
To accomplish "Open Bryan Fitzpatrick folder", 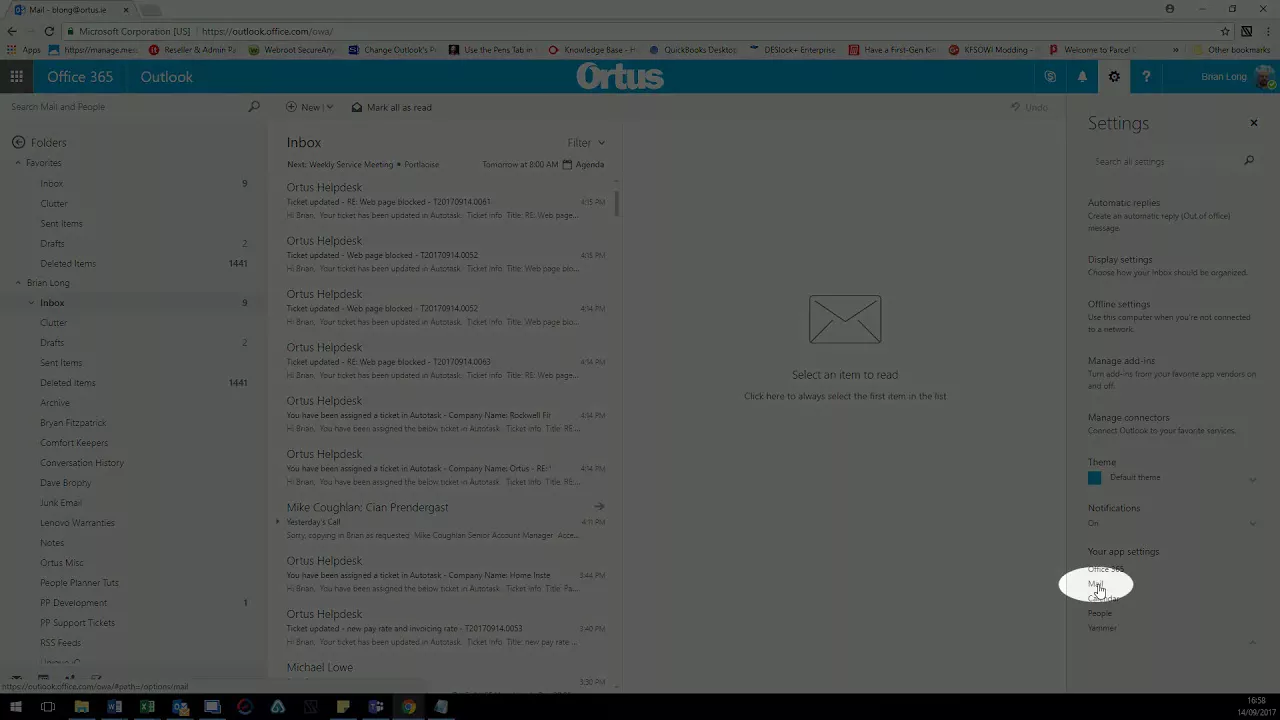I will click(73, 423).
